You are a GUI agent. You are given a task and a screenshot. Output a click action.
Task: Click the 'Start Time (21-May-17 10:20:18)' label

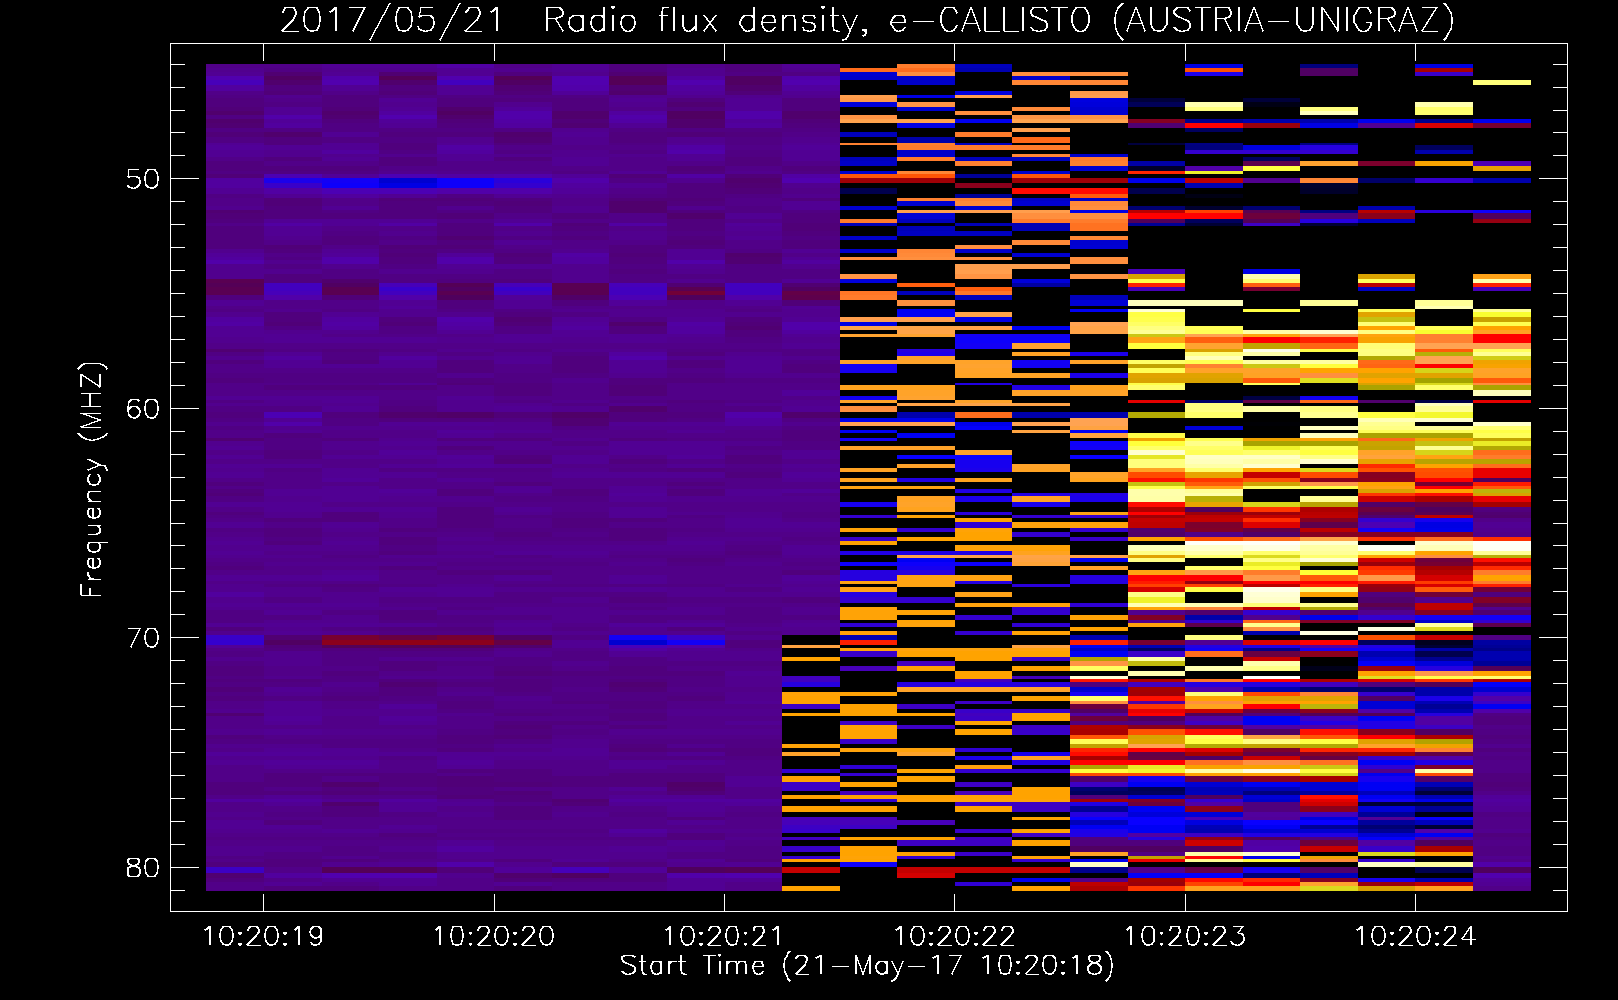pyautogui.click(x=867, y=966)
